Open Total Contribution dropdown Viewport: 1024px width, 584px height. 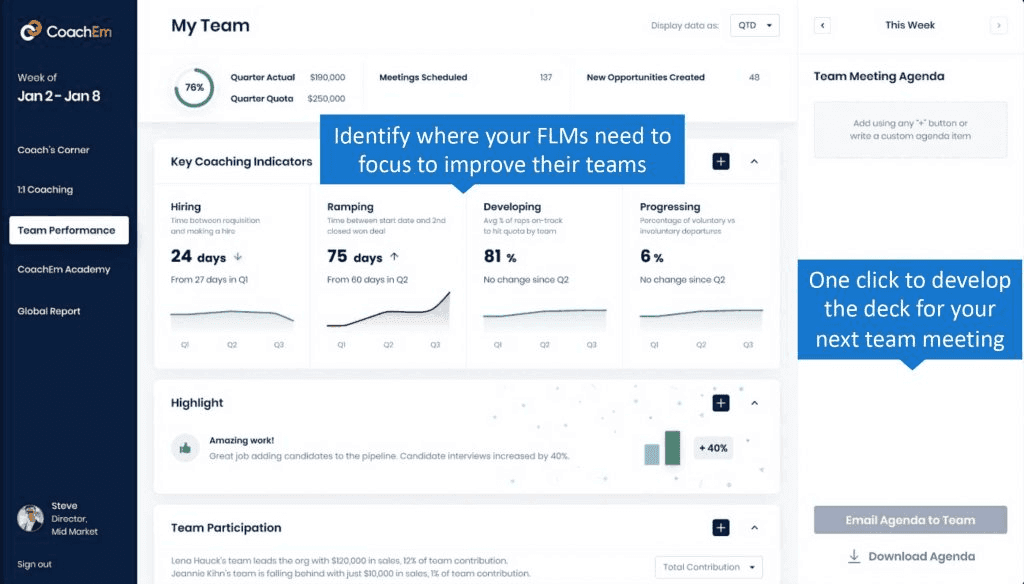(x=708, y=567)
